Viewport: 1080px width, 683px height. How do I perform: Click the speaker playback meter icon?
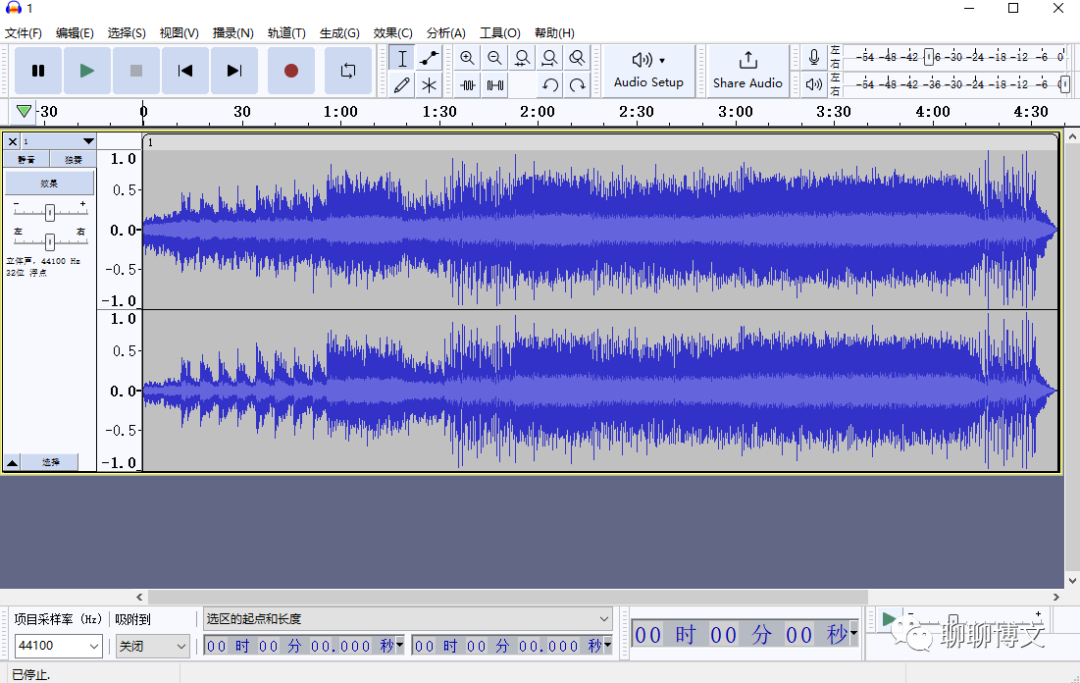click(x=813, y=84)
